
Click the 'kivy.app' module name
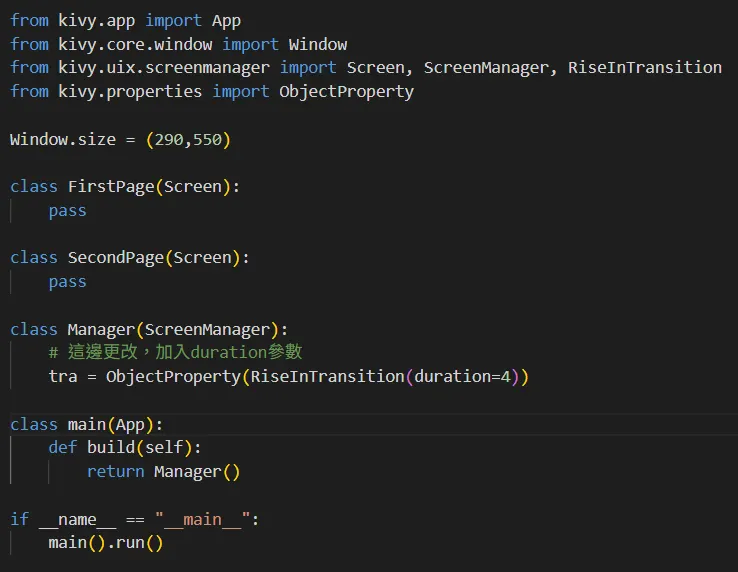coord(96,21)
